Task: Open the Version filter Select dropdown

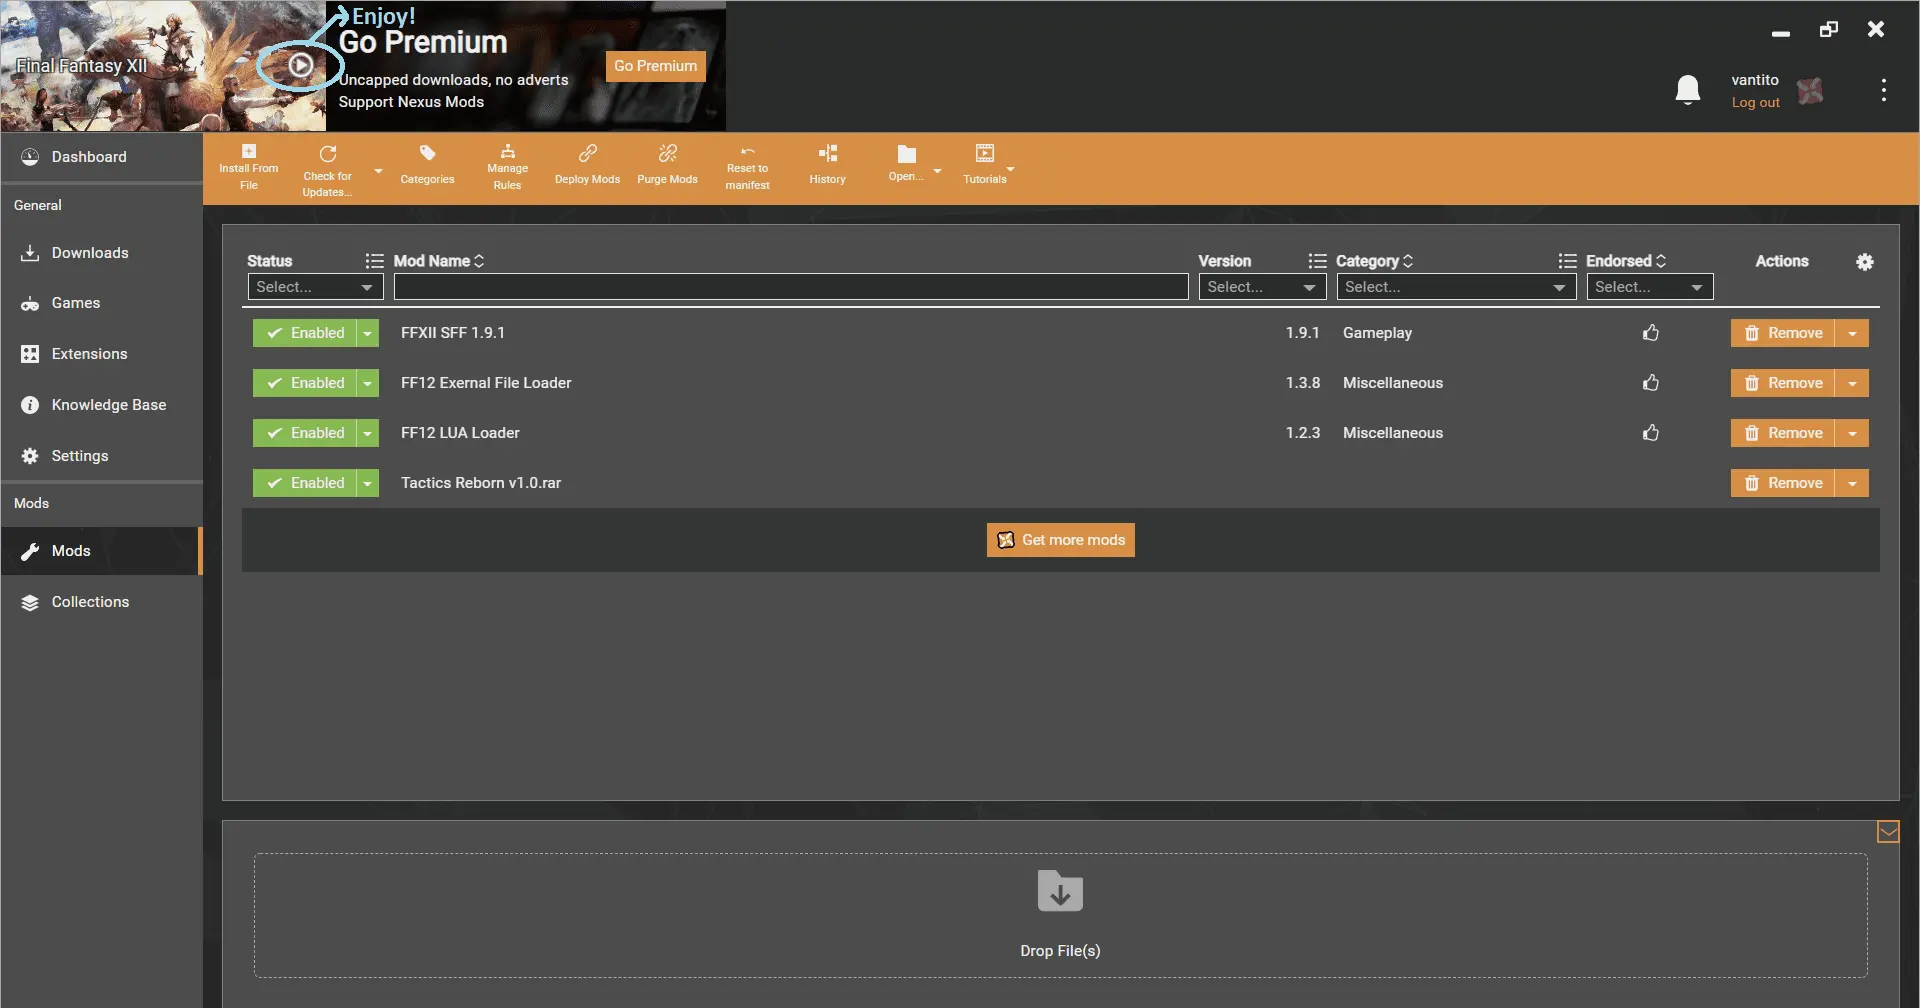Action: pos(1262,287)
